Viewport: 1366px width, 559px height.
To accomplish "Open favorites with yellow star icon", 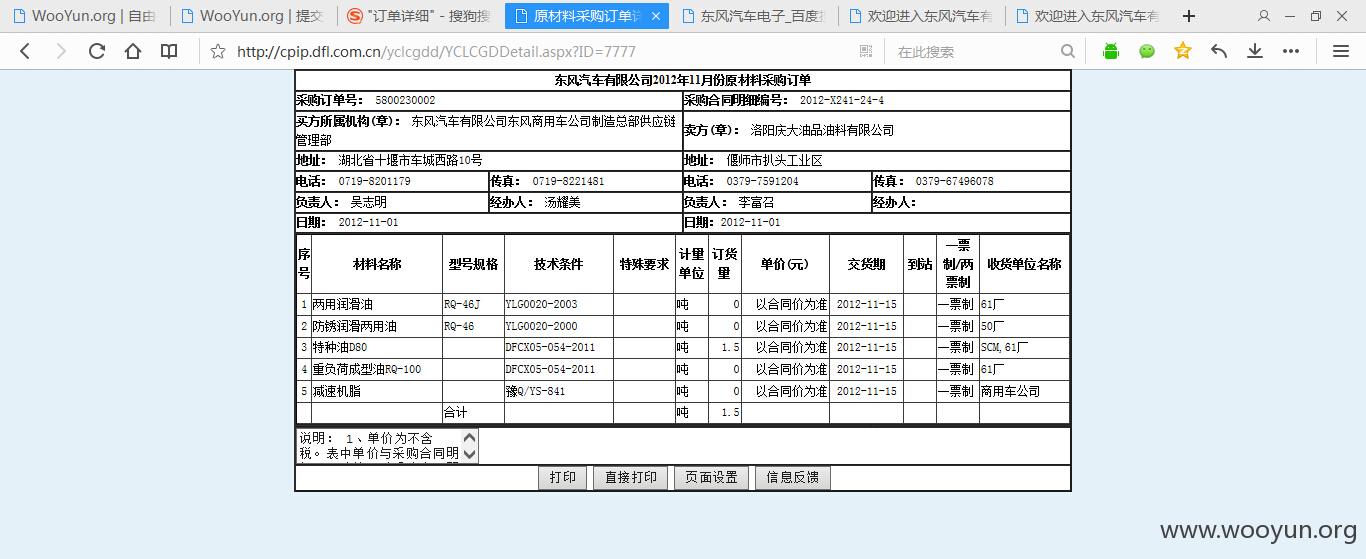I will (1183, 51).
